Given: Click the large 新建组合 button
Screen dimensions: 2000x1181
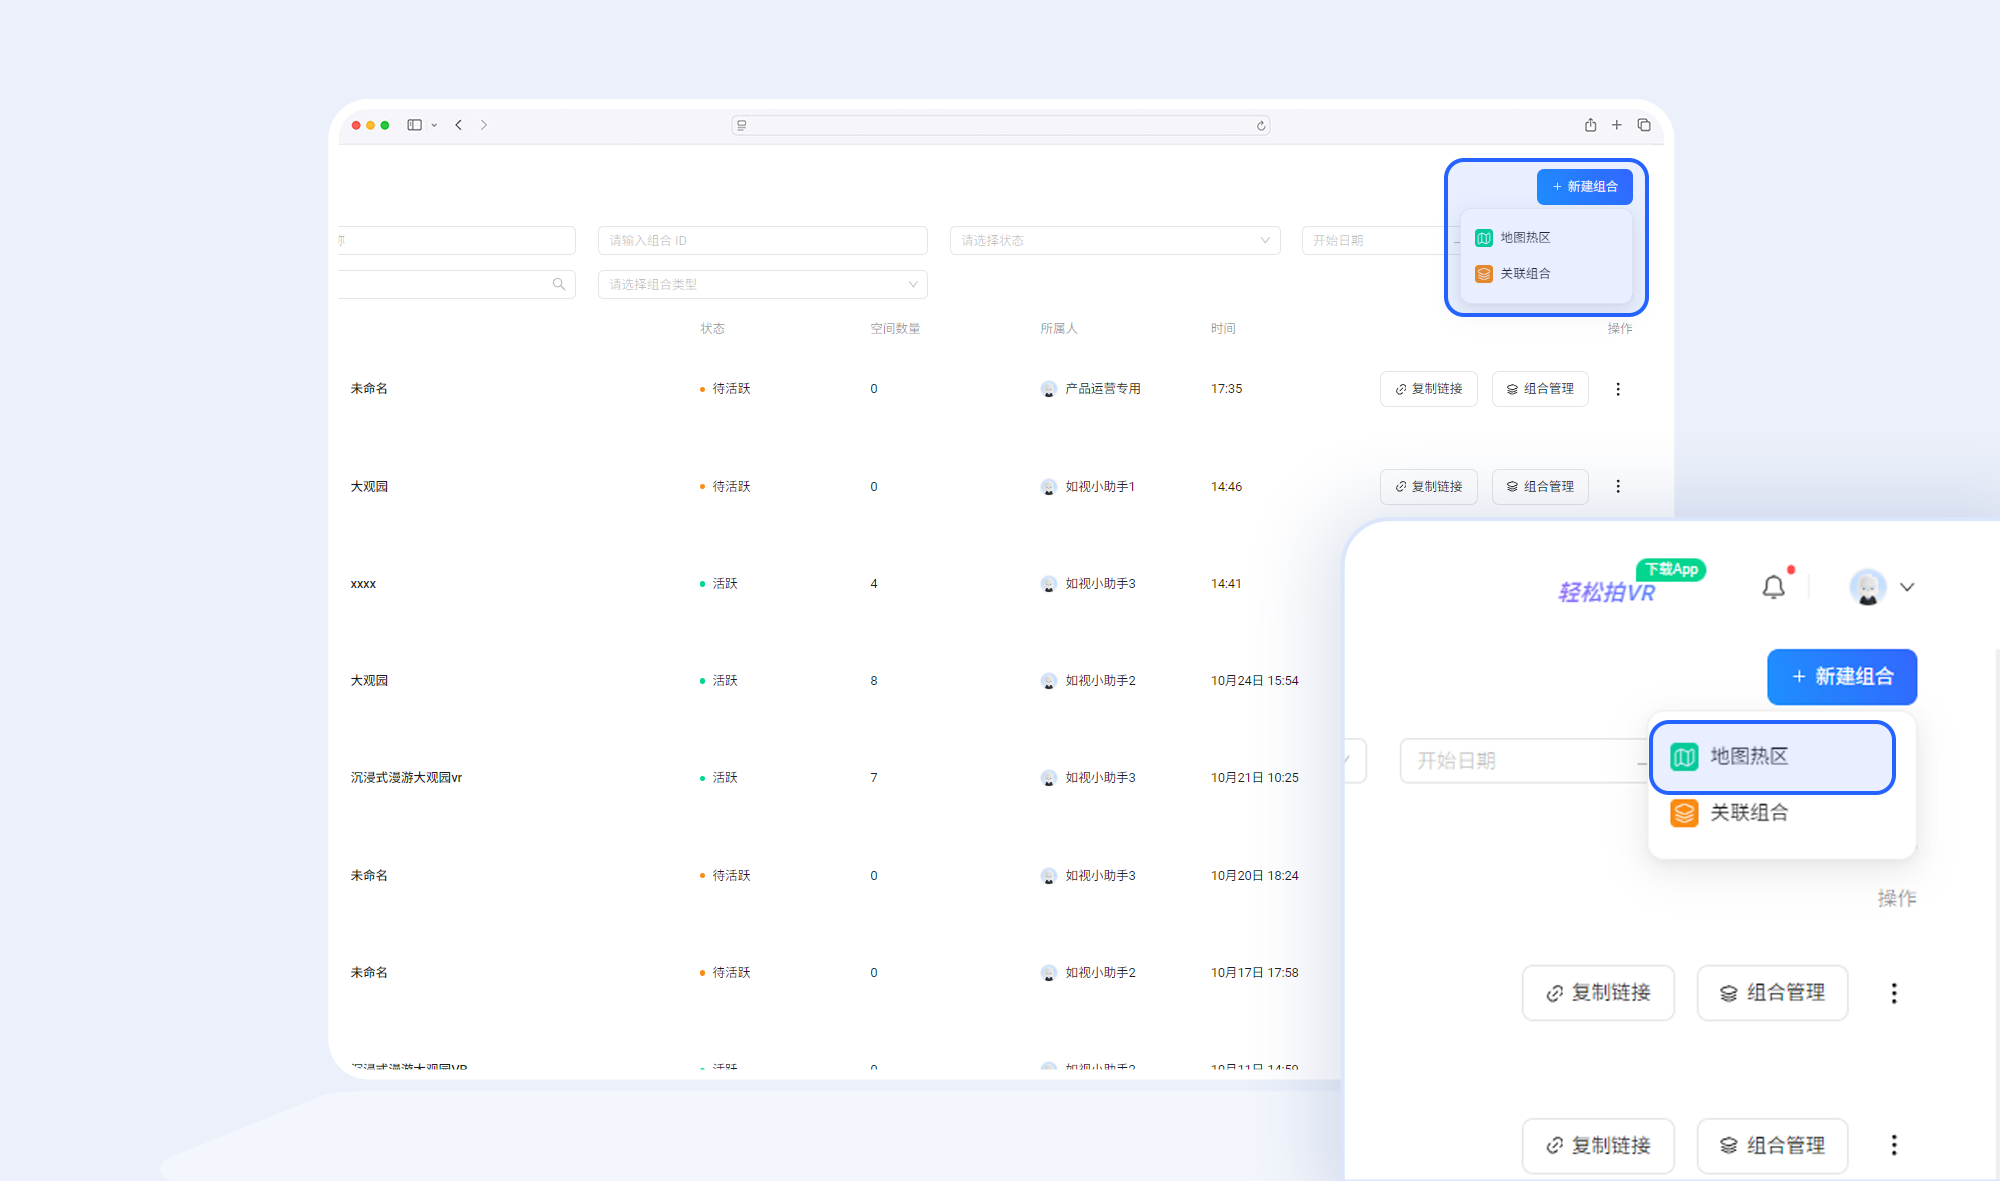Looking at the screenshot, I should coord(1841,677).
